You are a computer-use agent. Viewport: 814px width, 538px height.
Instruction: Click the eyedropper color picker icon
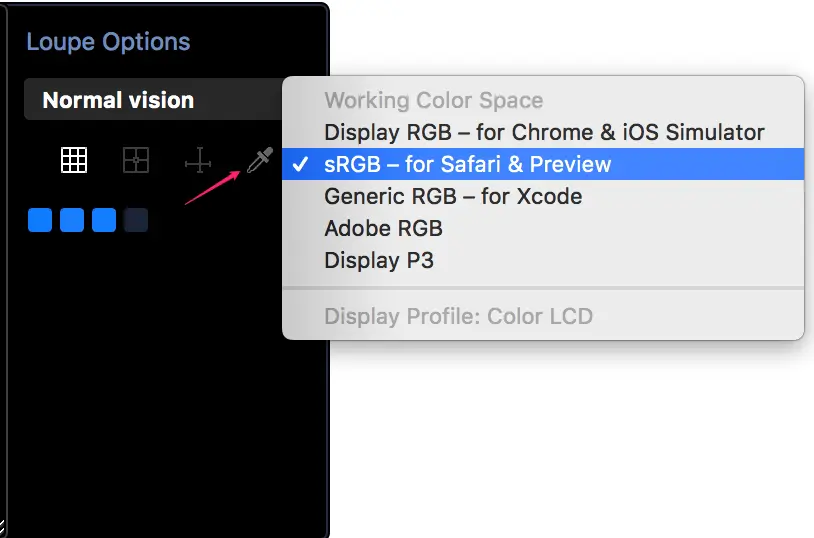pos(259,160)
